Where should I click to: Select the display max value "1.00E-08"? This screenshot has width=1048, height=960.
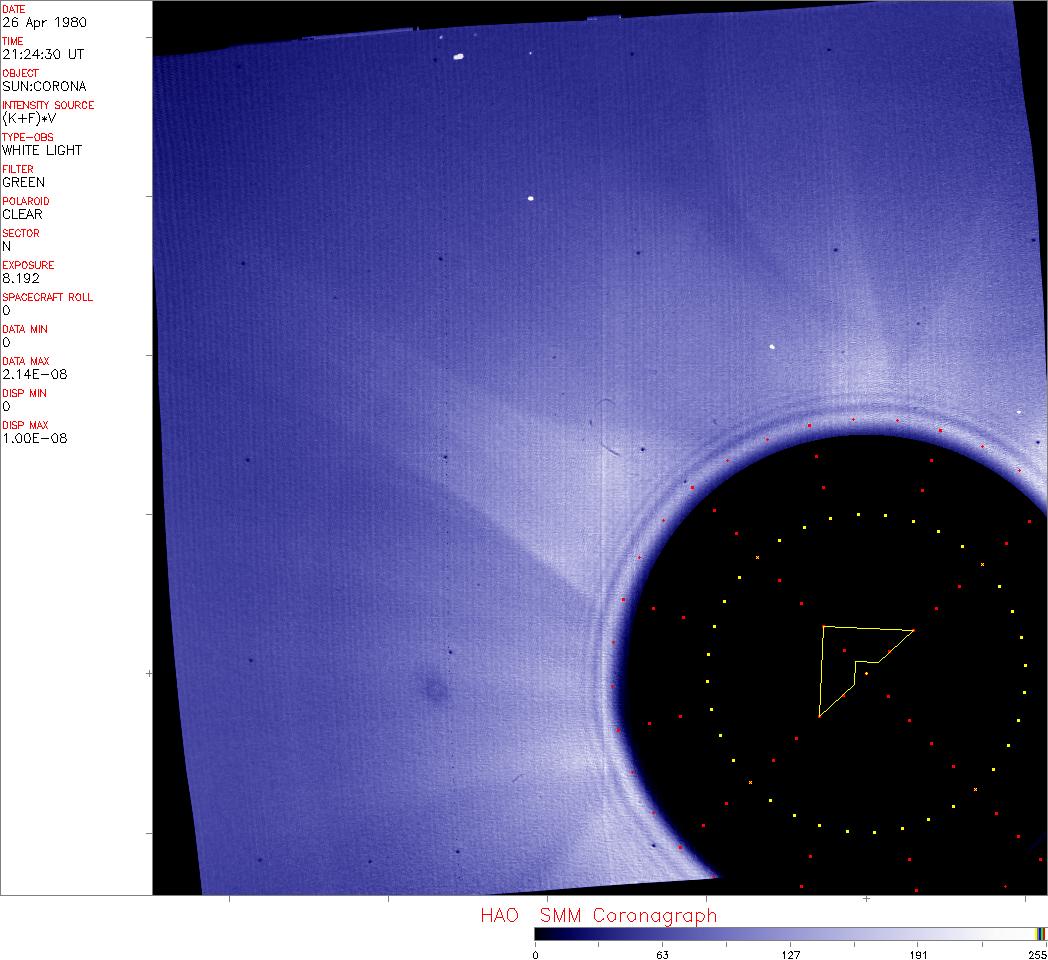(x=35, y=438)
